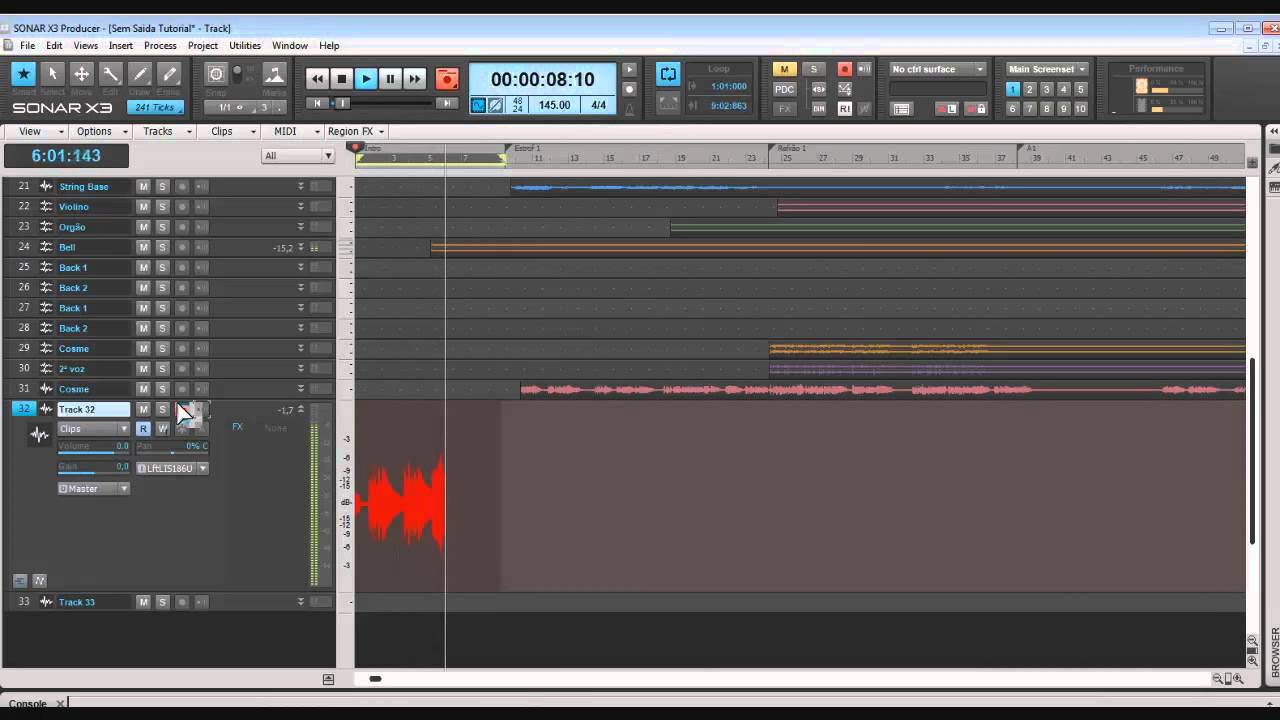Toggle the PDC override button
The image size is (1280, 720).
click(784, 89)
